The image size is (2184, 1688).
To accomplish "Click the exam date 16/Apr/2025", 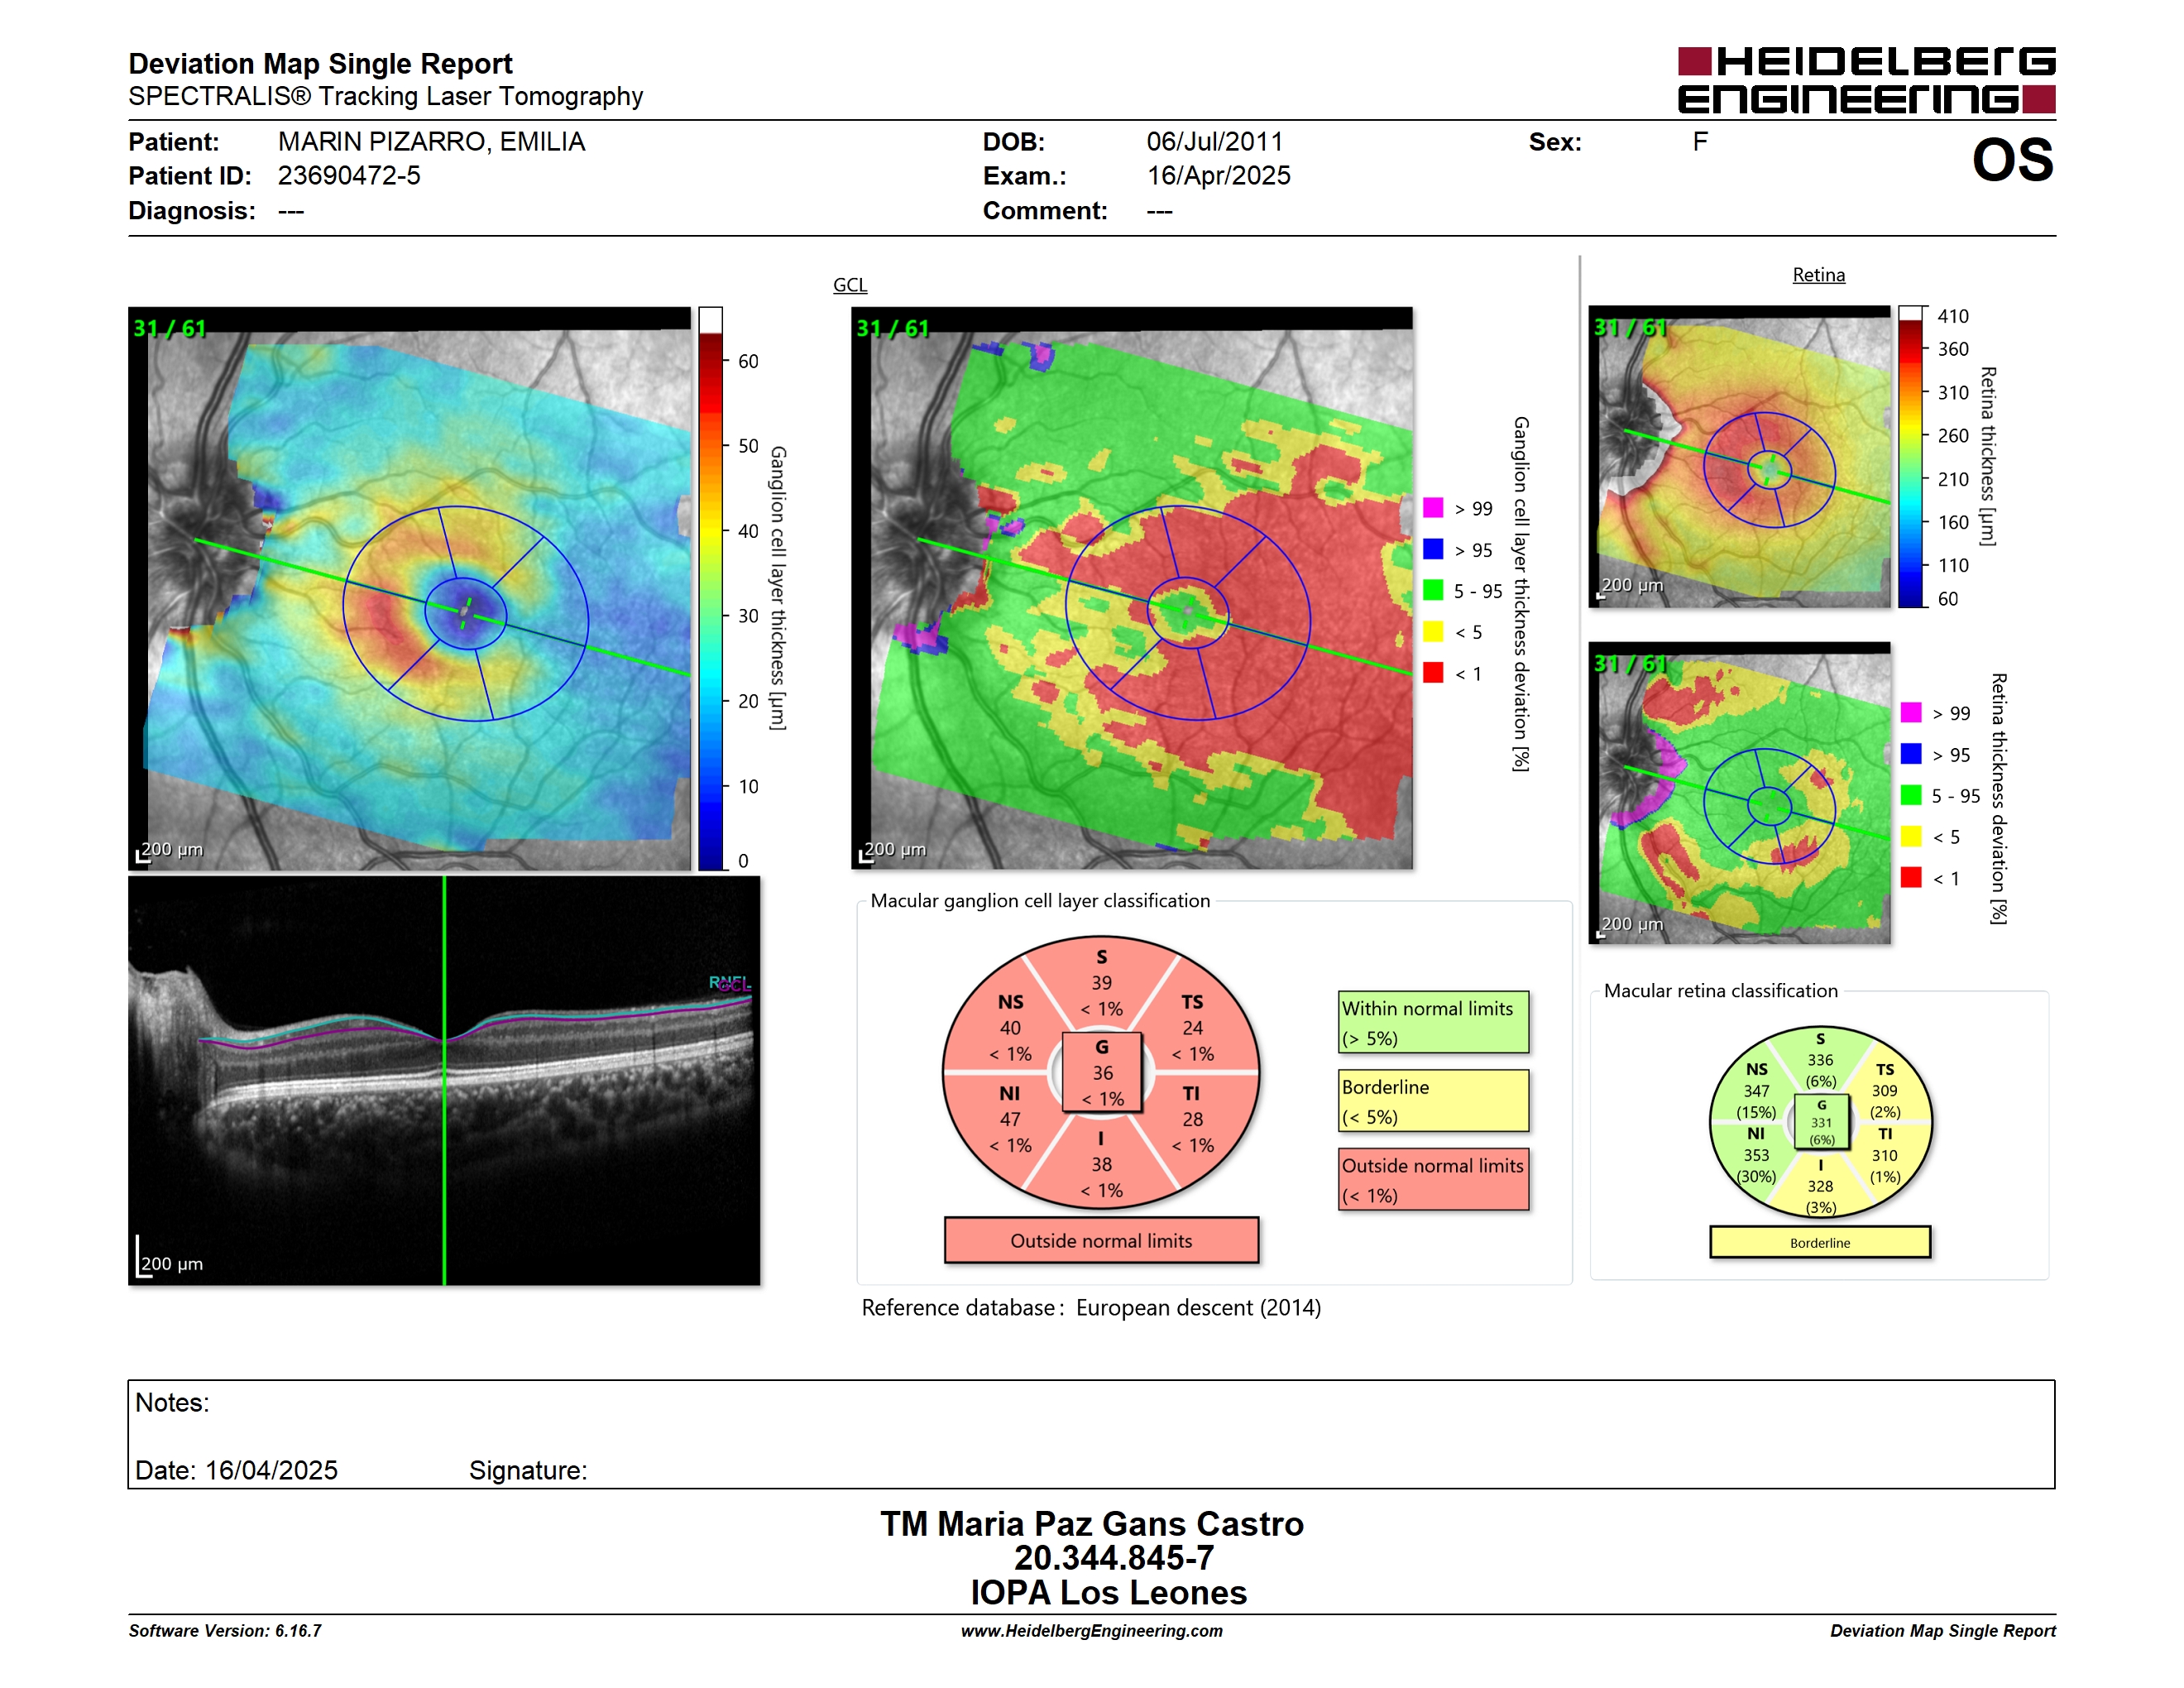I will [x=1218, y=176].
